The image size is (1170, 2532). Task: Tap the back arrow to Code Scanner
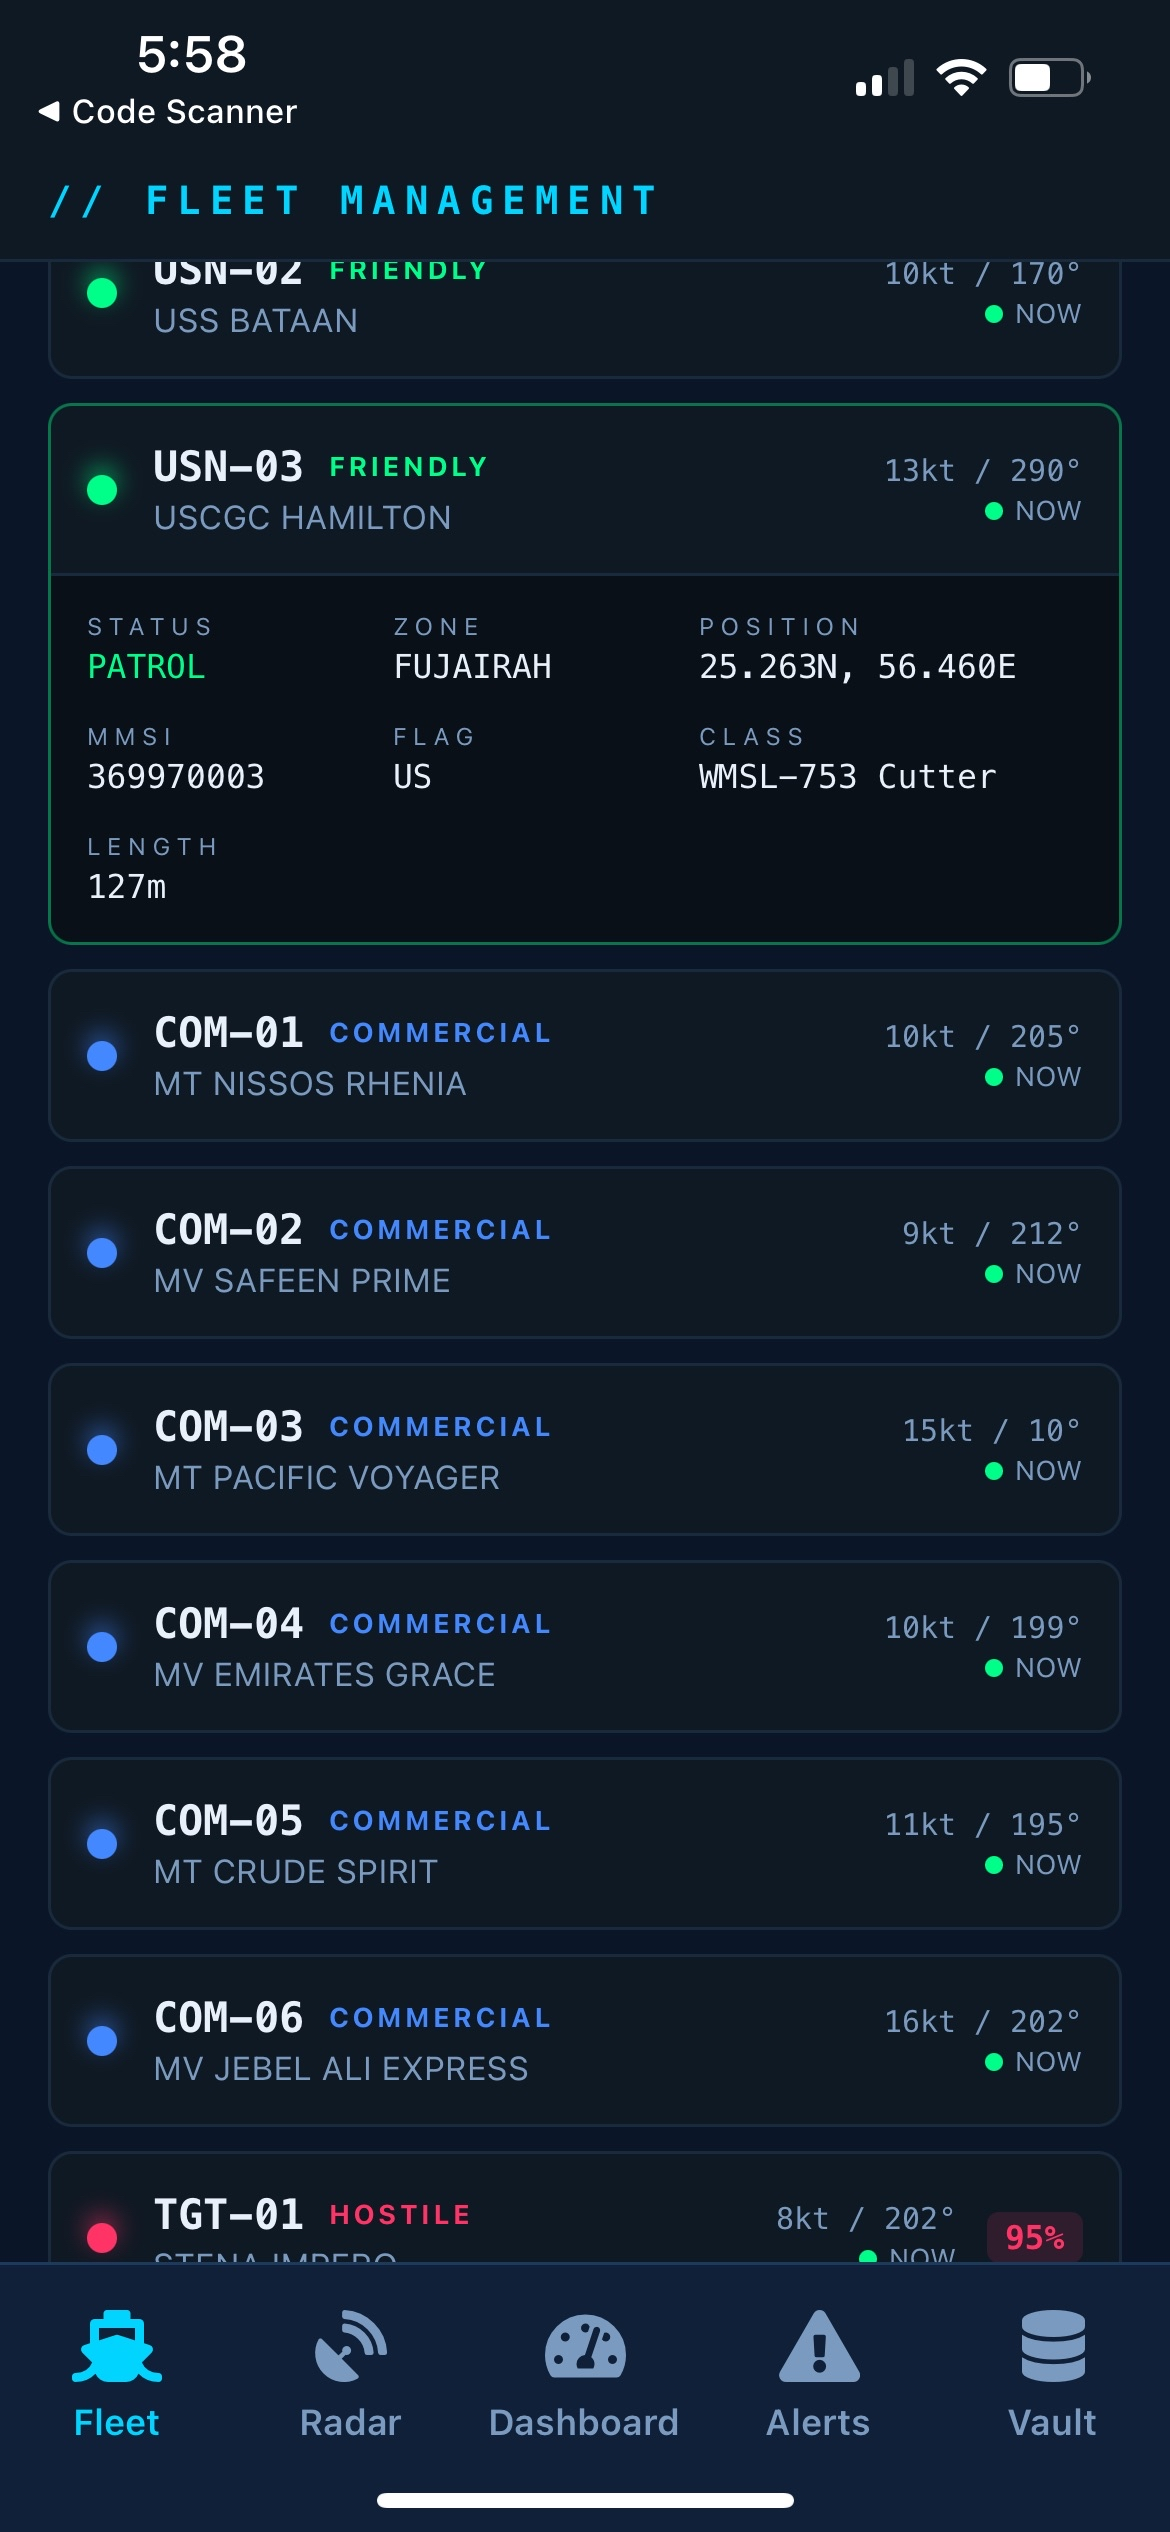point(48,111)
